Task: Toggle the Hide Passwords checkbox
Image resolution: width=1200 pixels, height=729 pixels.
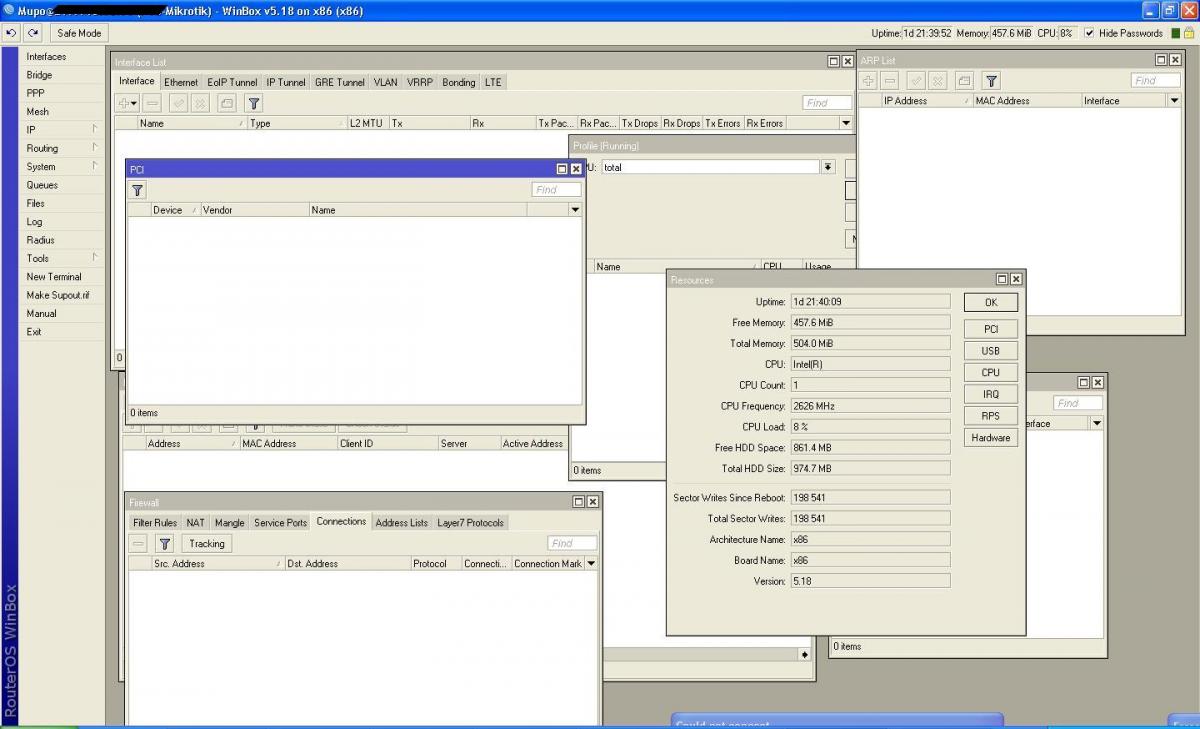Action: pyautogui.click(x=1089, y=33)
